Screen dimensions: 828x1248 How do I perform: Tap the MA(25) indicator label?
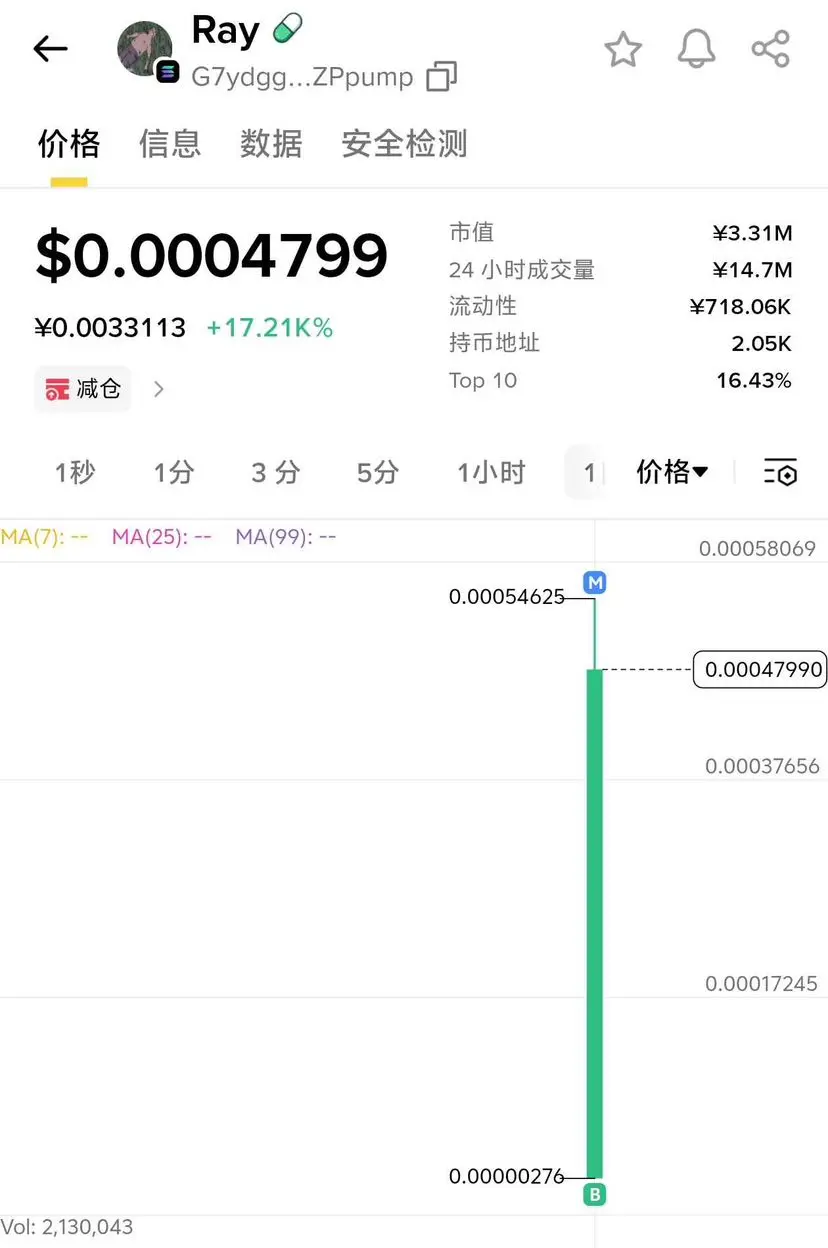pos(162,537)
